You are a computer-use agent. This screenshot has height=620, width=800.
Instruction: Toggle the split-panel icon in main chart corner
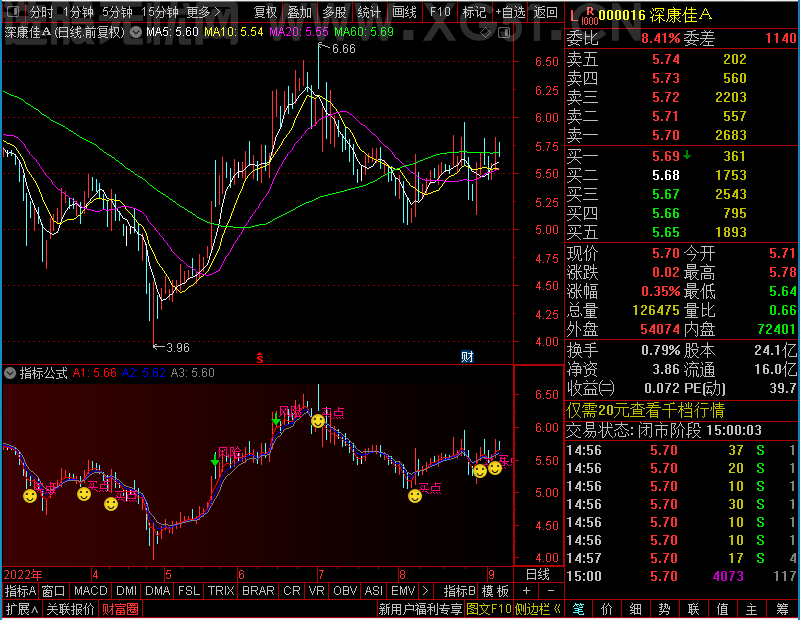(x=504, y=33)
